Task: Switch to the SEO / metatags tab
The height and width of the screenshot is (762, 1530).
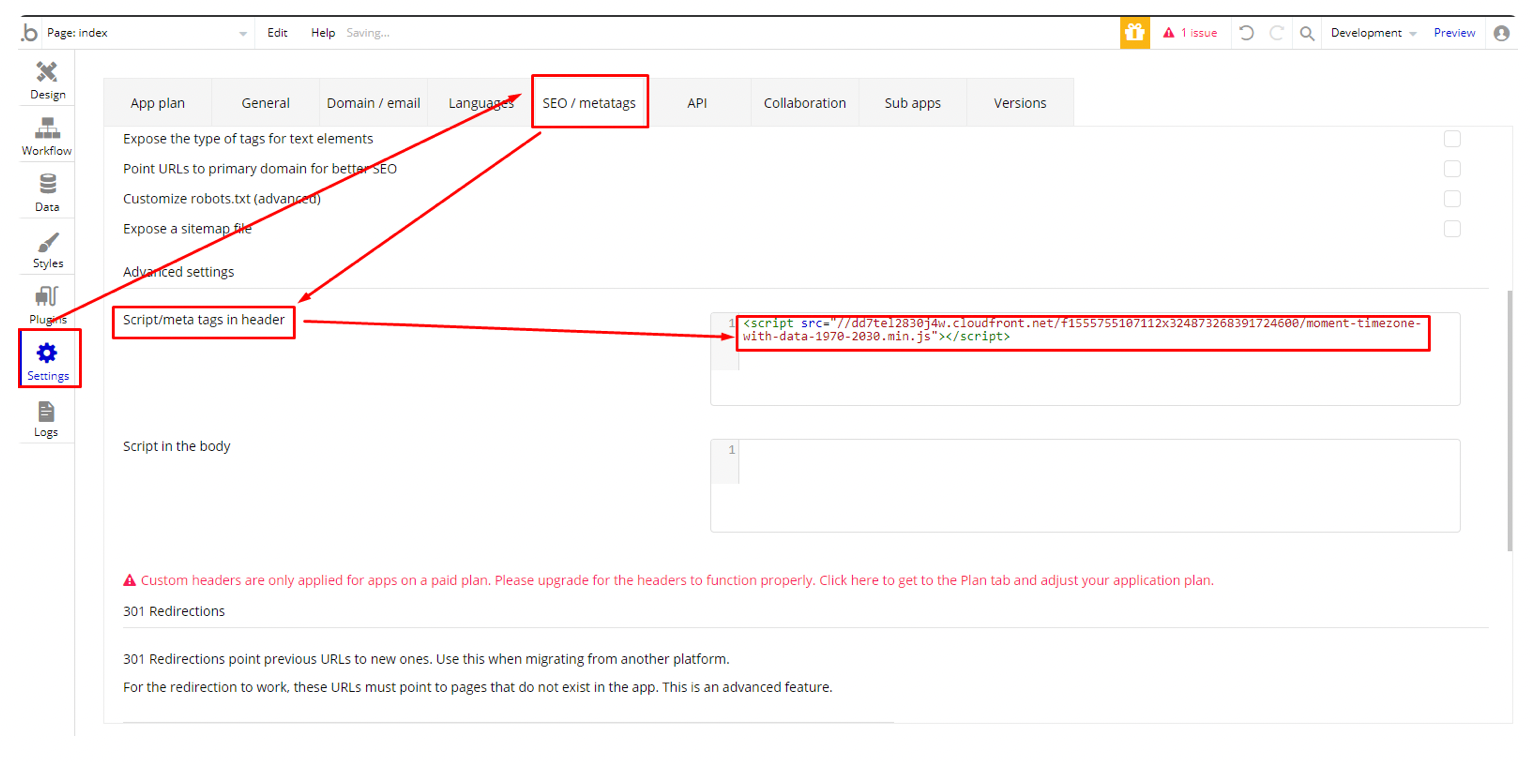Action: [589, 103]
